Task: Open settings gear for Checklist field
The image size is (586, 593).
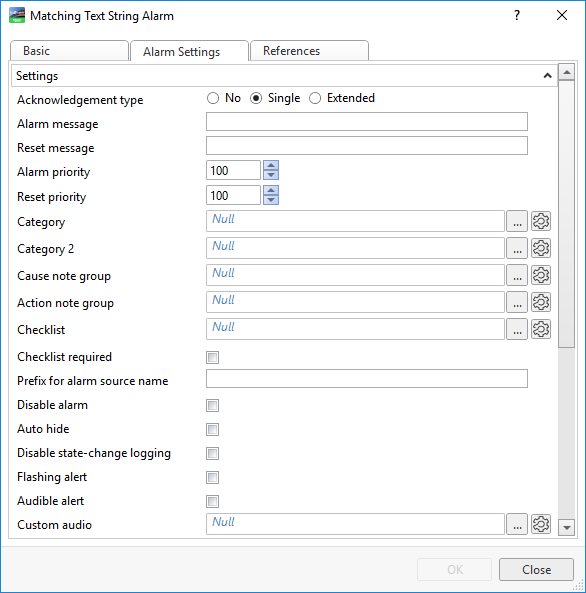Action: [x=541, y=329]
